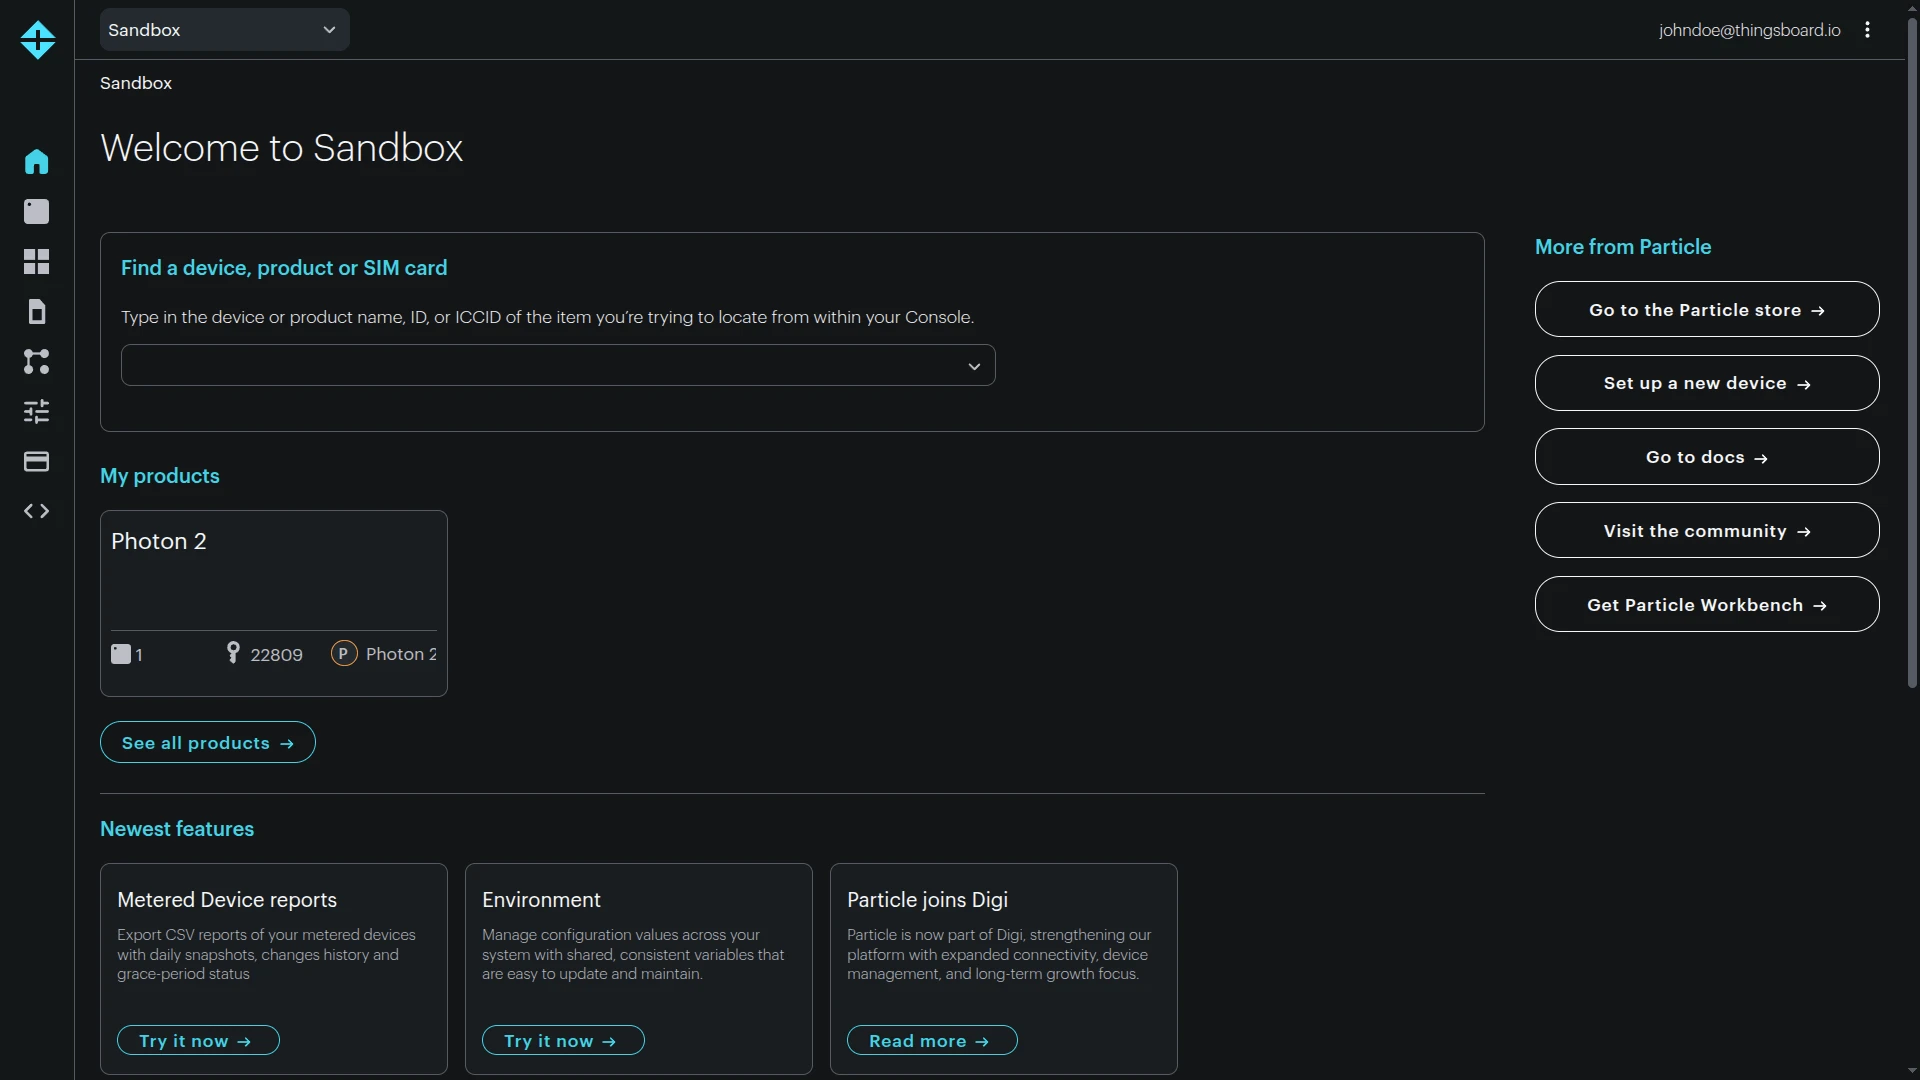
Task: Click the Newest features heading
Action: coord(177,829)
